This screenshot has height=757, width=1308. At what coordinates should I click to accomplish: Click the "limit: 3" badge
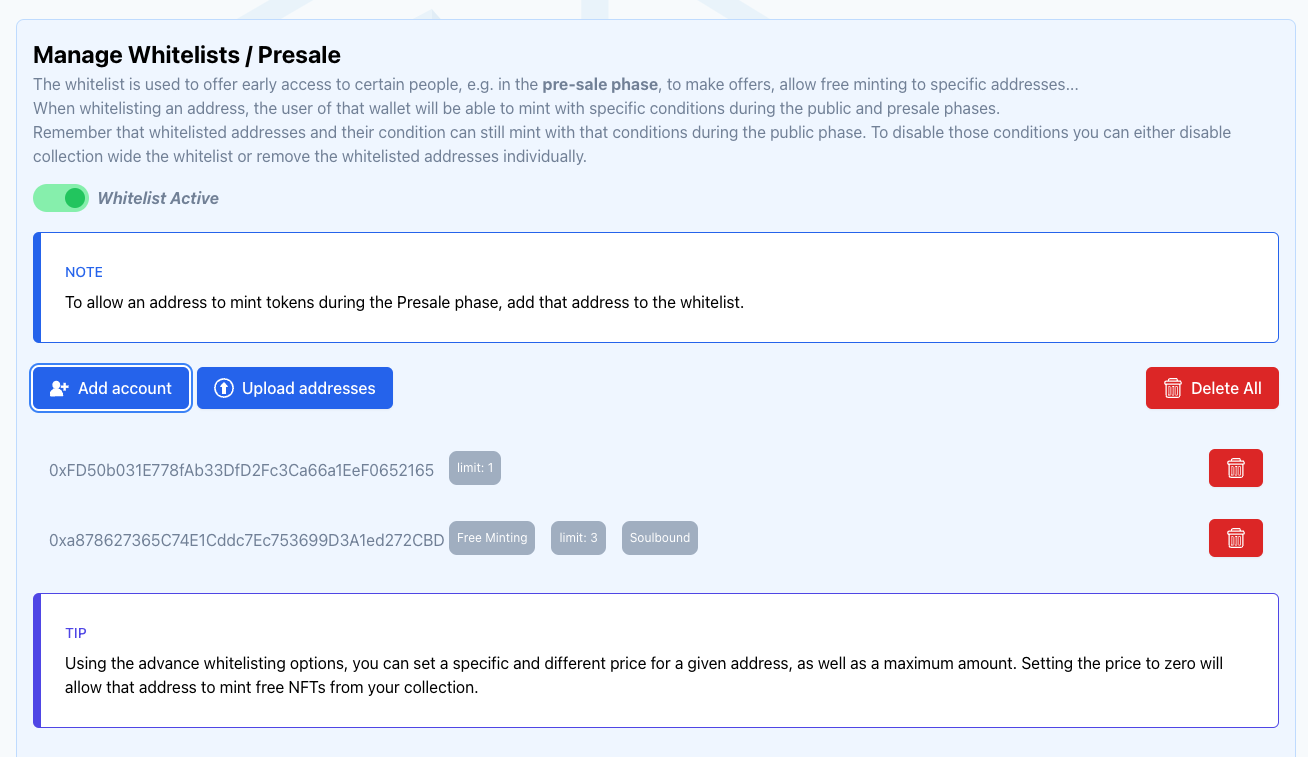coord(578,538)
